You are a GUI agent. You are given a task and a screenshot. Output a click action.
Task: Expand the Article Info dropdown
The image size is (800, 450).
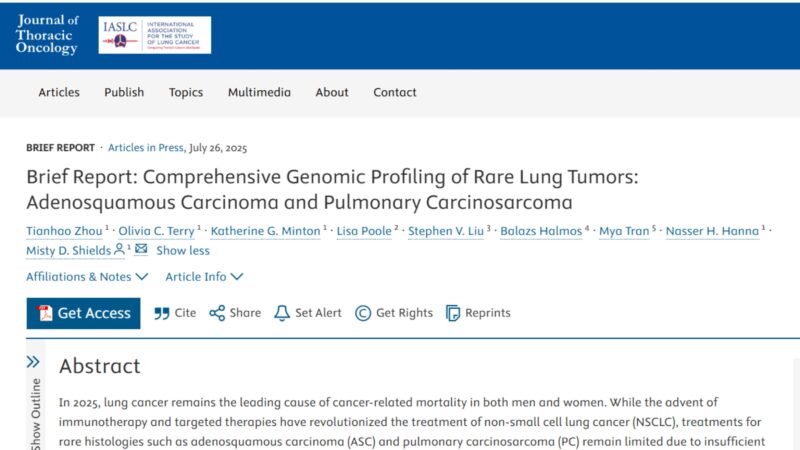pos(204,277)
